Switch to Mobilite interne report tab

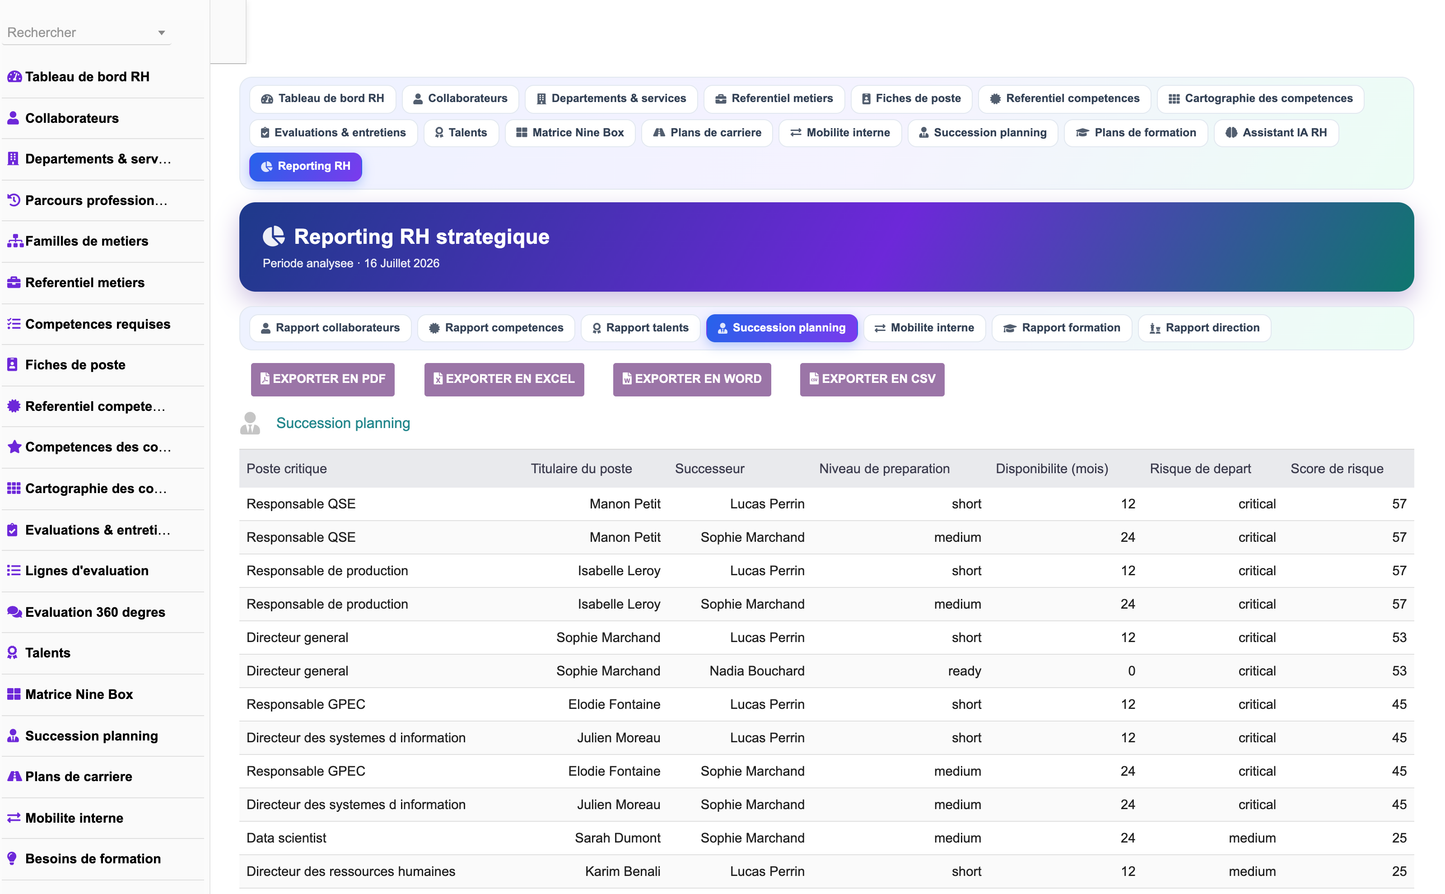pos(925,328)
